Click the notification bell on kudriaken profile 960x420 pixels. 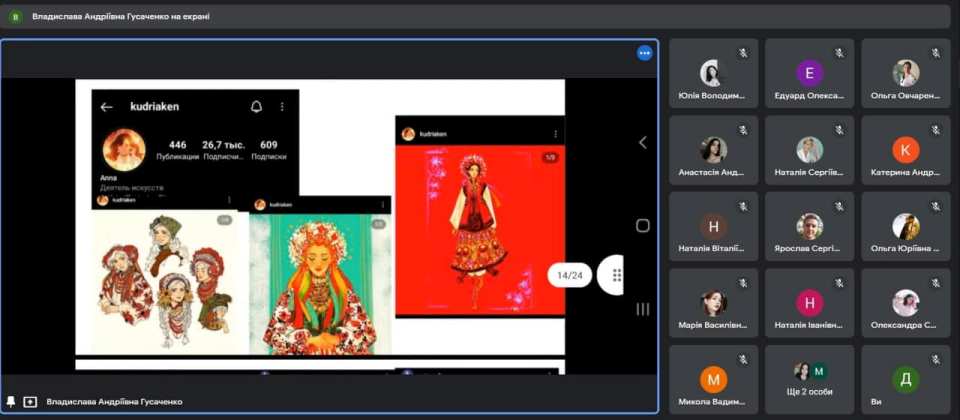[x=257, y=107]
